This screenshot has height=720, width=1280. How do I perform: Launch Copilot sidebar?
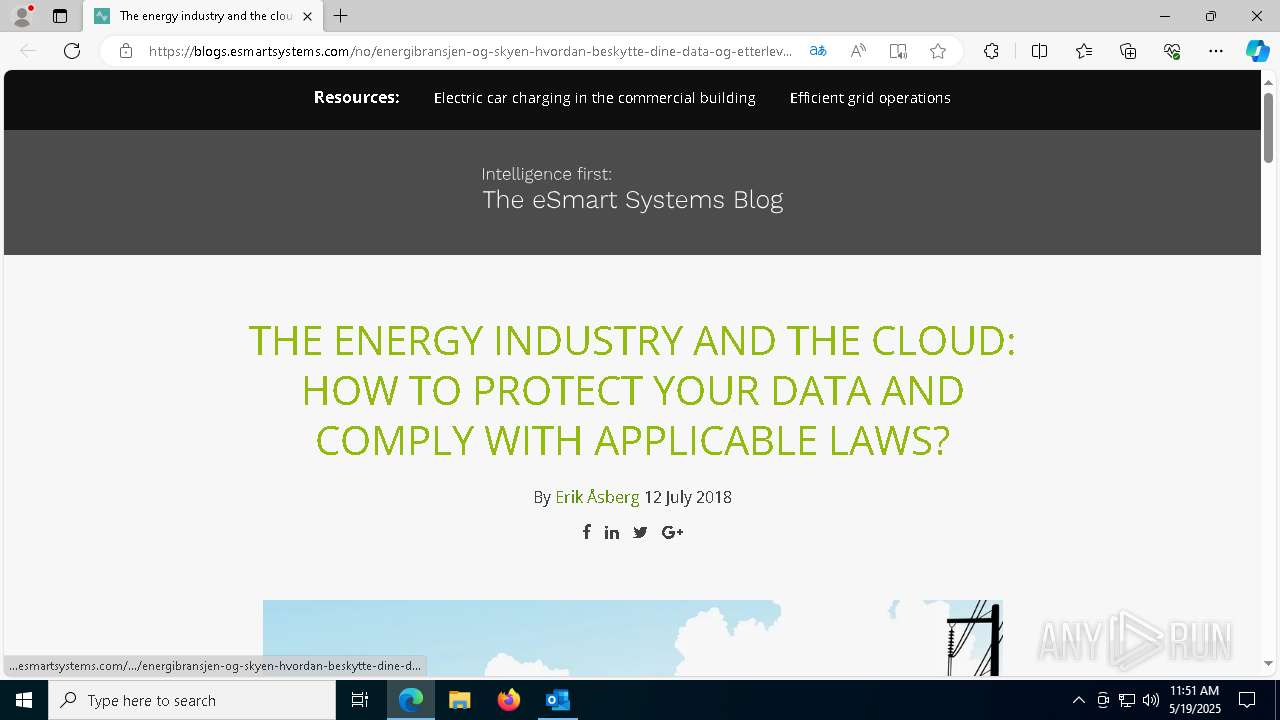click(1257, 51)
